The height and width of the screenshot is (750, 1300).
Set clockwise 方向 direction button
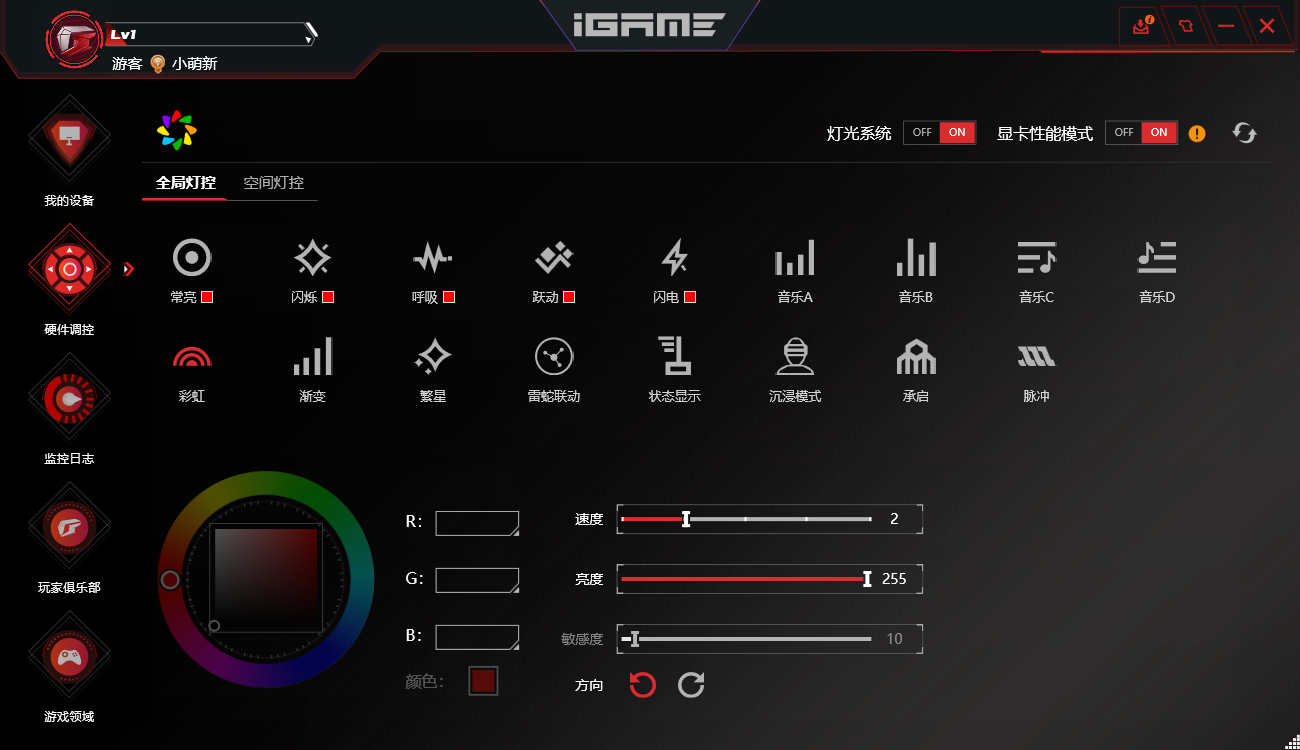691,685
